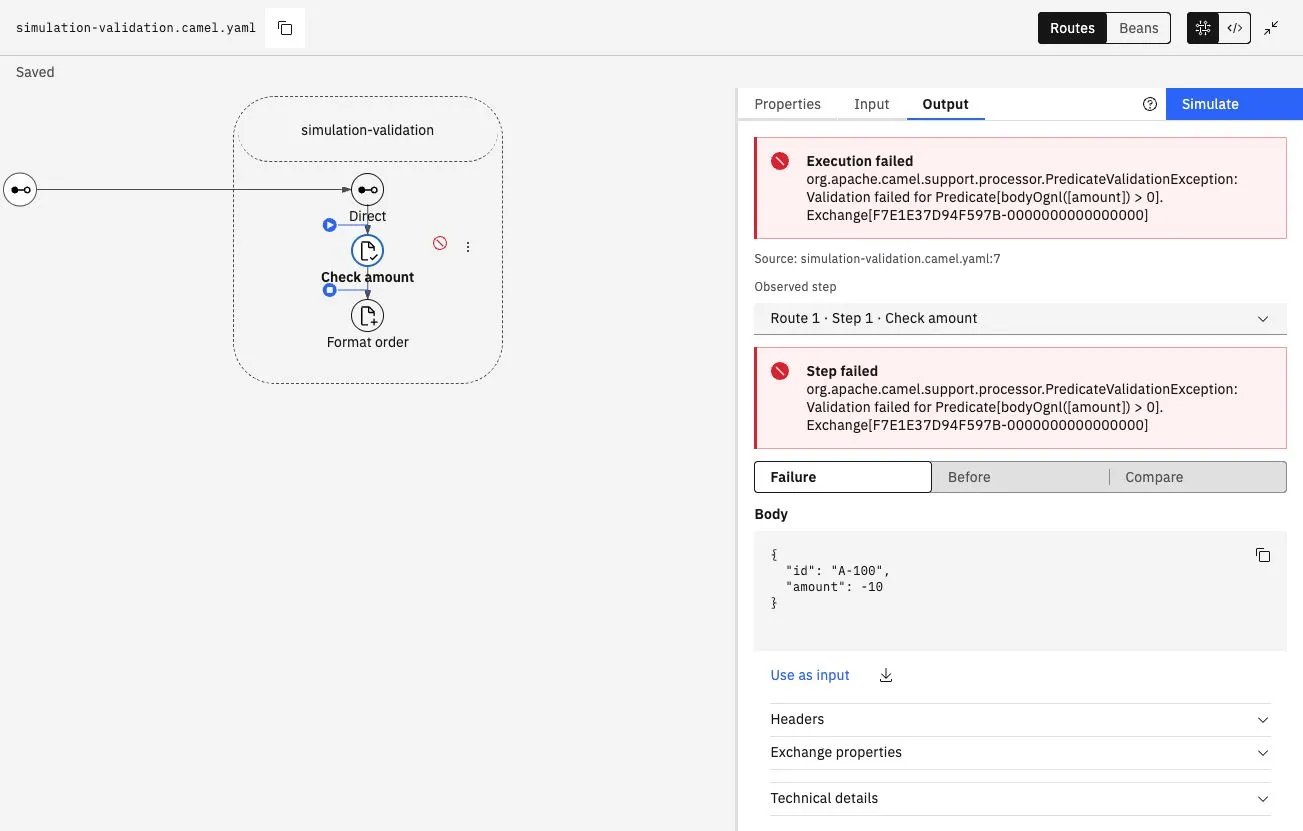Click inside the Body JSON output area
Screen dimensions: 1303x831
1020,591
